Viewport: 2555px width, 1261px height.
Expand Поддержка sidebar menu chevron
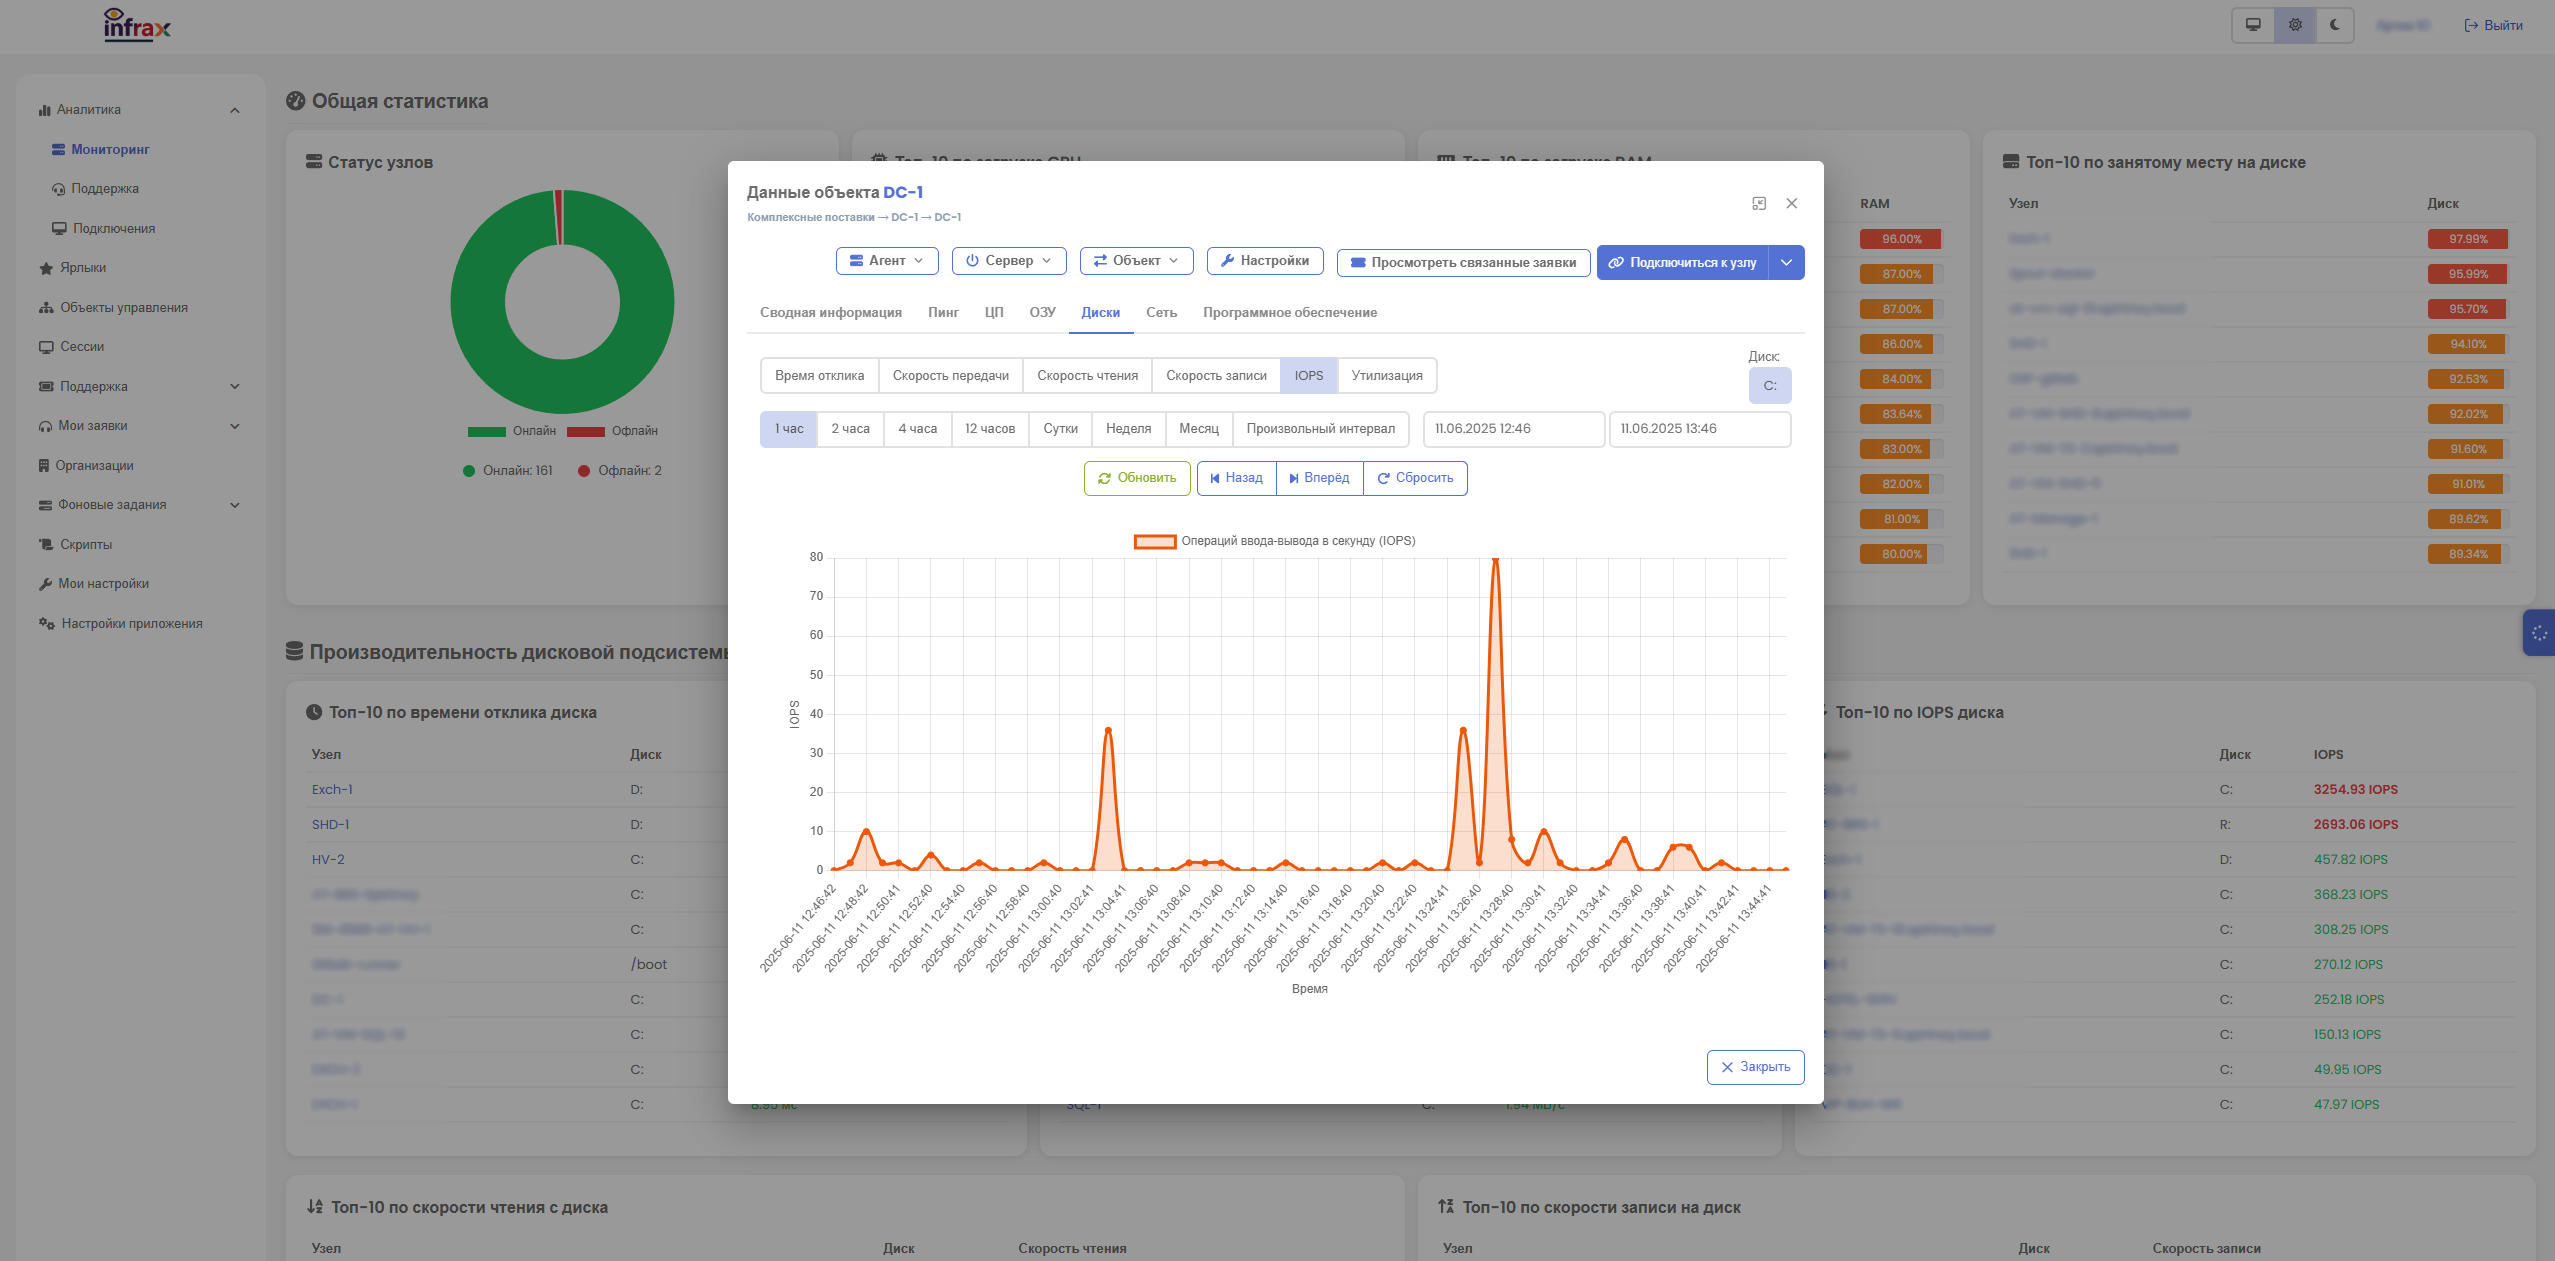(x=235, y=386)
